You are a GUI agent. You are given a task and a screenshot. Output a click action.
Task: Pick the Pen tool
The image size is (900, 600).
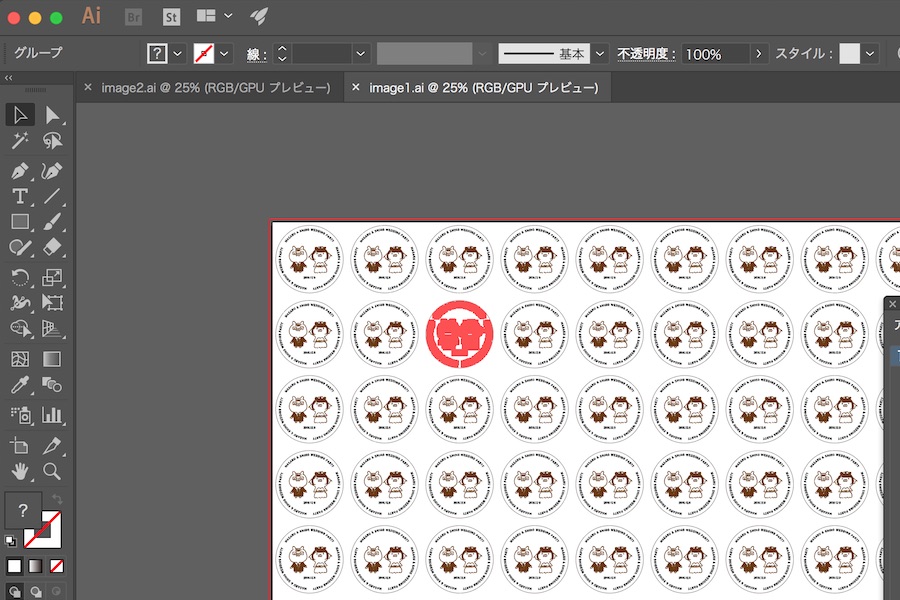[20, 169]
